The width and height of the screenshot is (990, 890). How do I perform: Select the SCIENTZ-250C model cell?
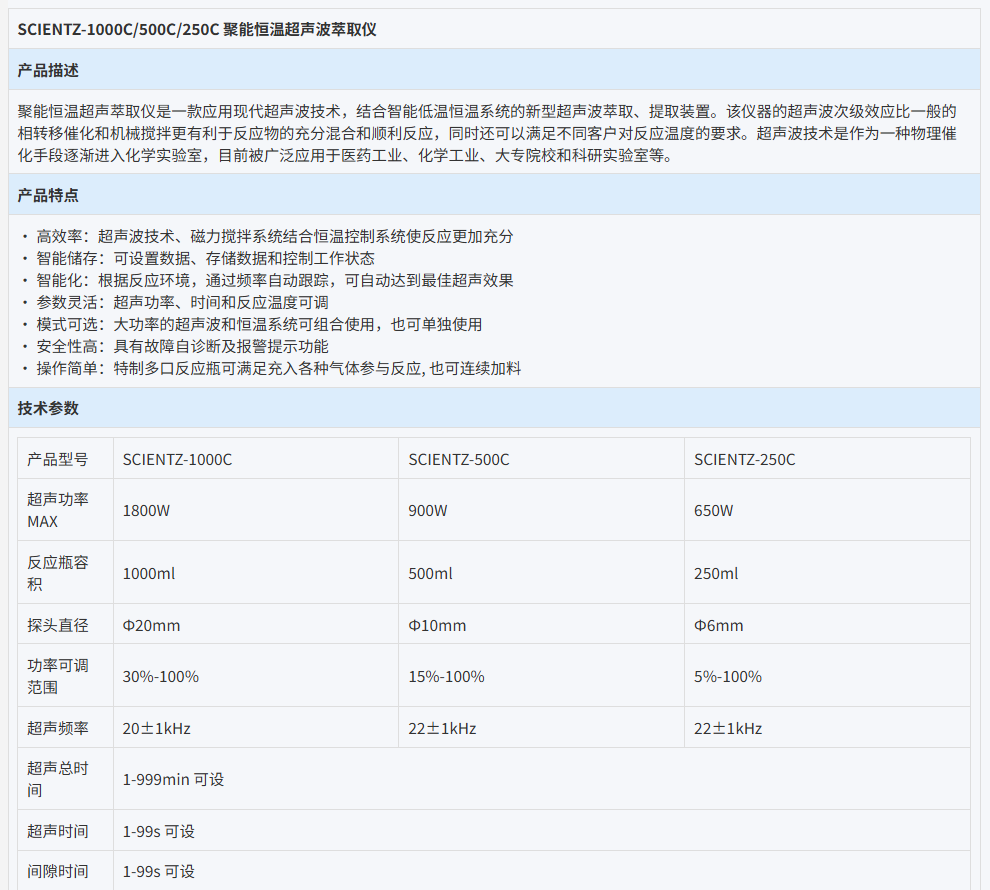click(x=745, y=460)
